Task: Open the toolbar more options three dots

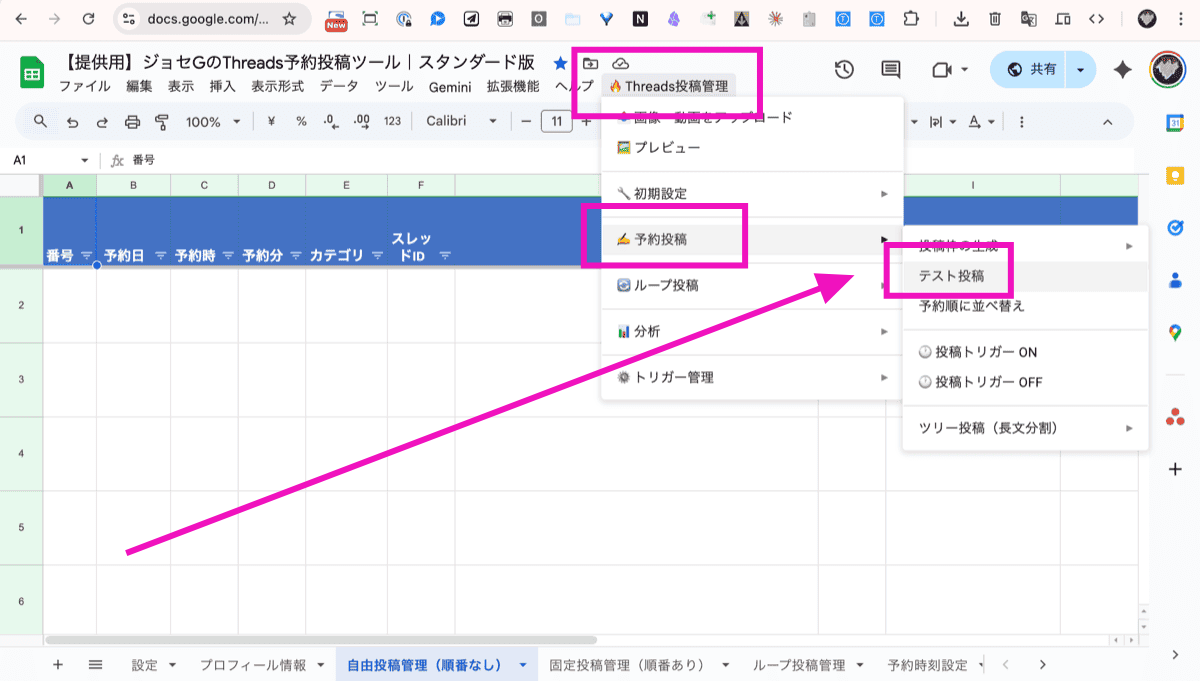Action: [x=1021, y=122]
